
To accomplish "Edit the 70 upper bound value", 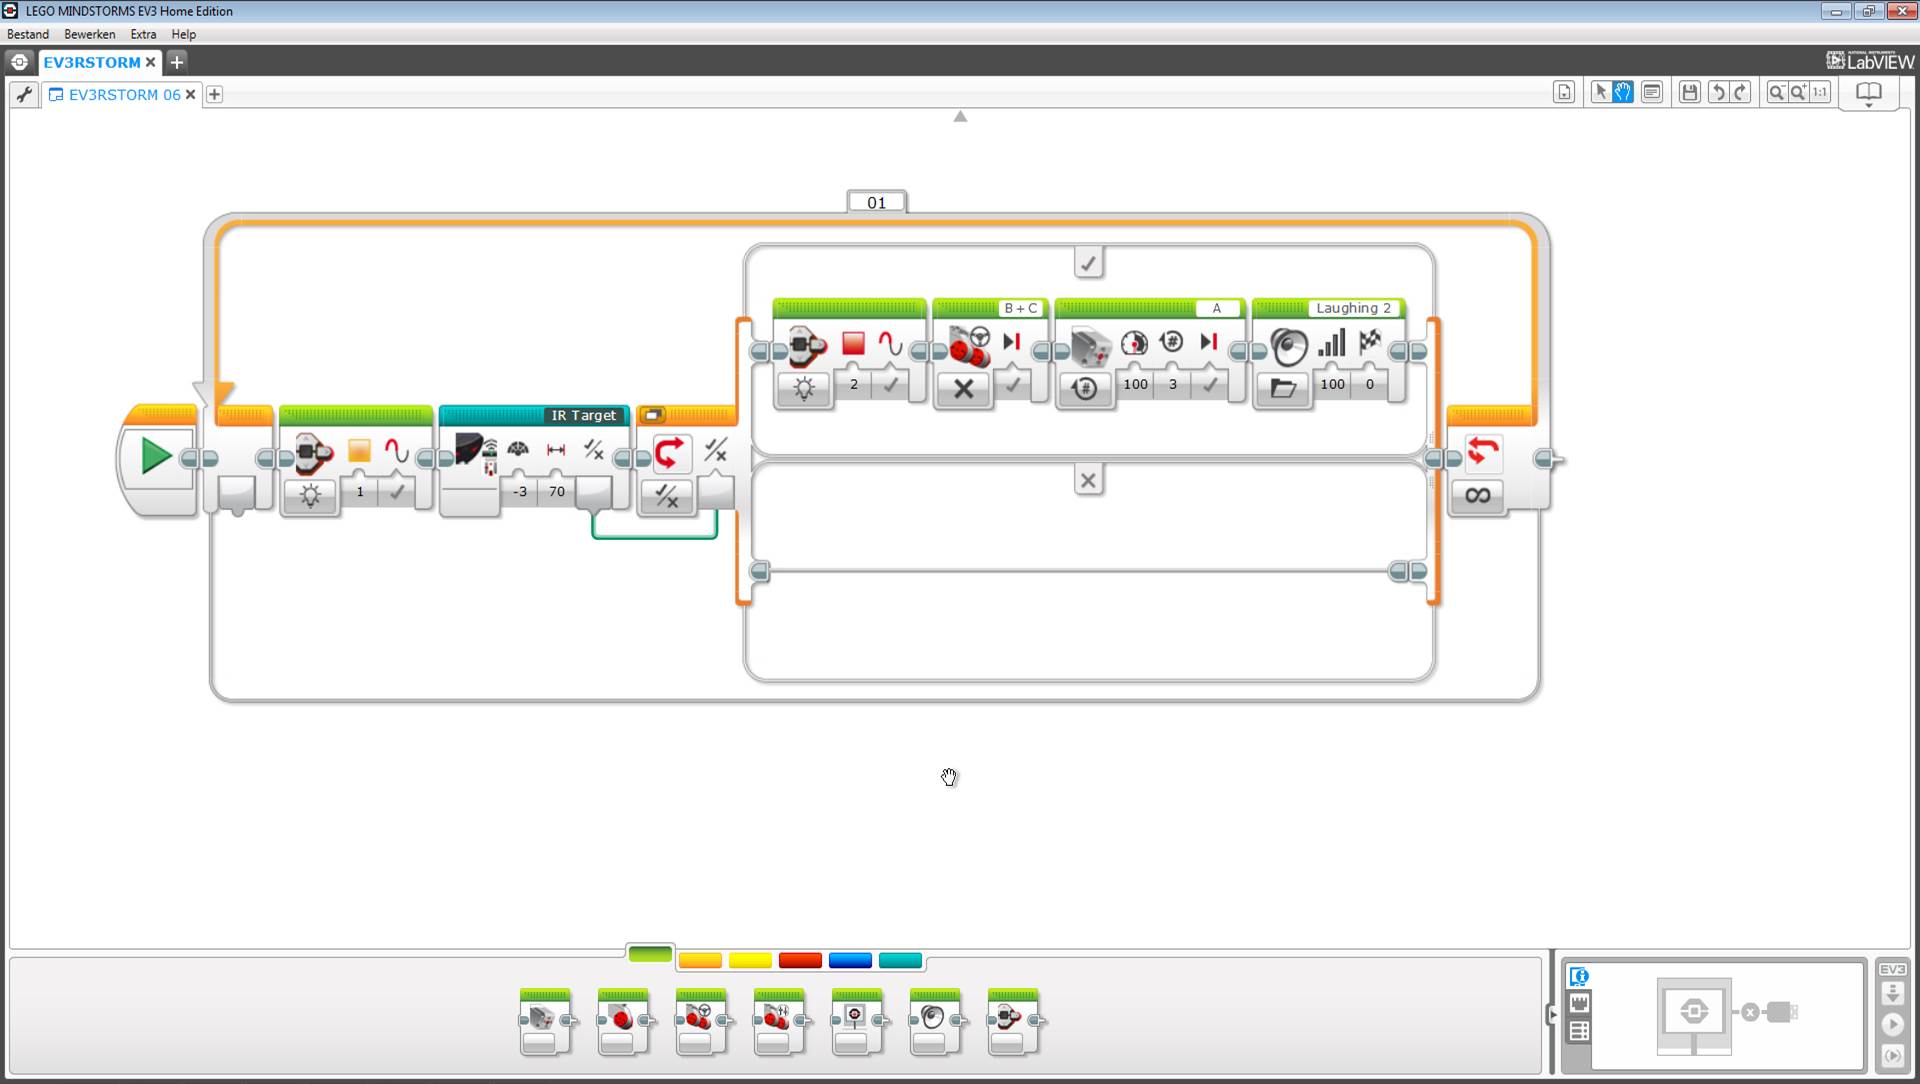I will click(557, 492).
